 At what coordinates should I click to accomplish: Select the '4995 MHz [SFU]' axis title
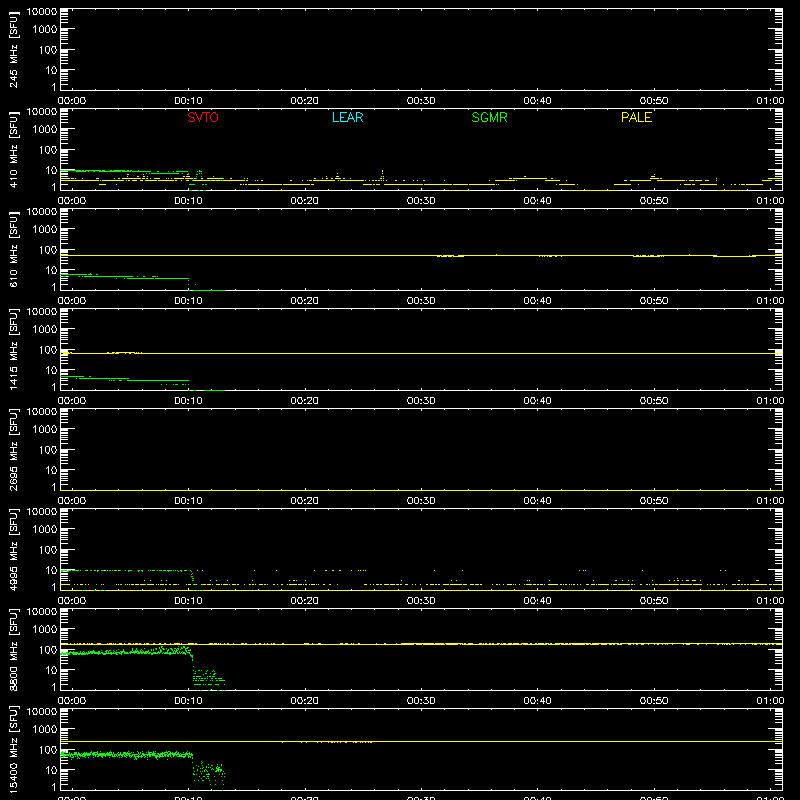click(13, 549)
